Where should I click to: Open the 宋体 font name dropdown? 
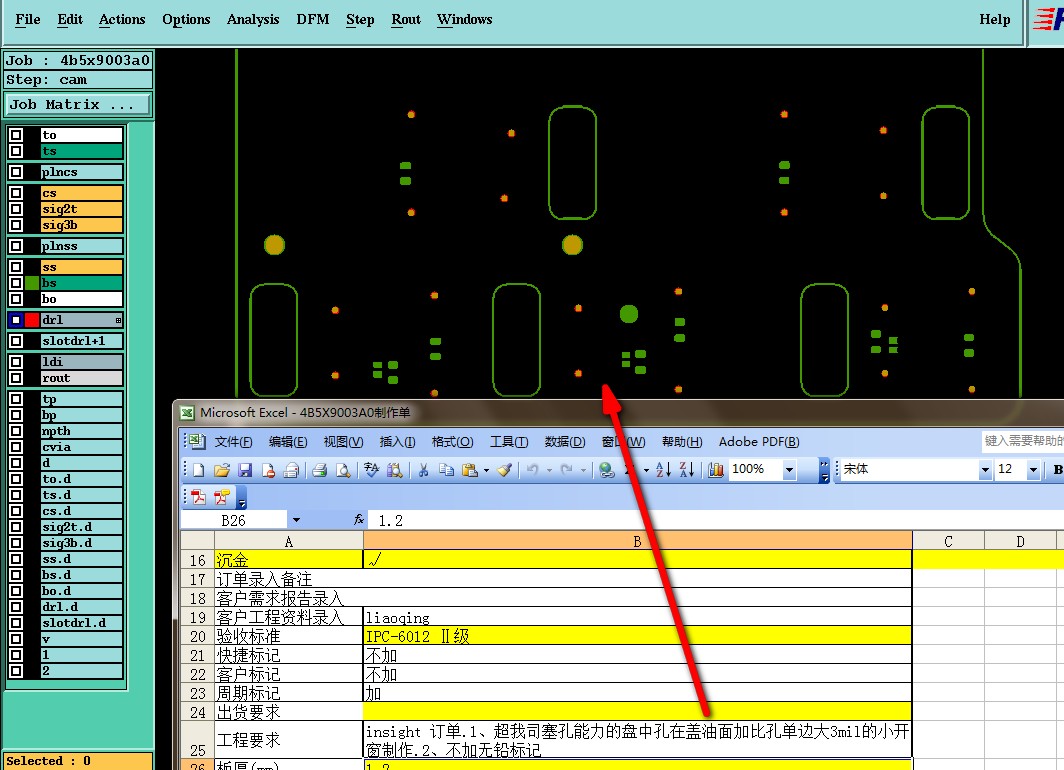(x=985, y=469)
